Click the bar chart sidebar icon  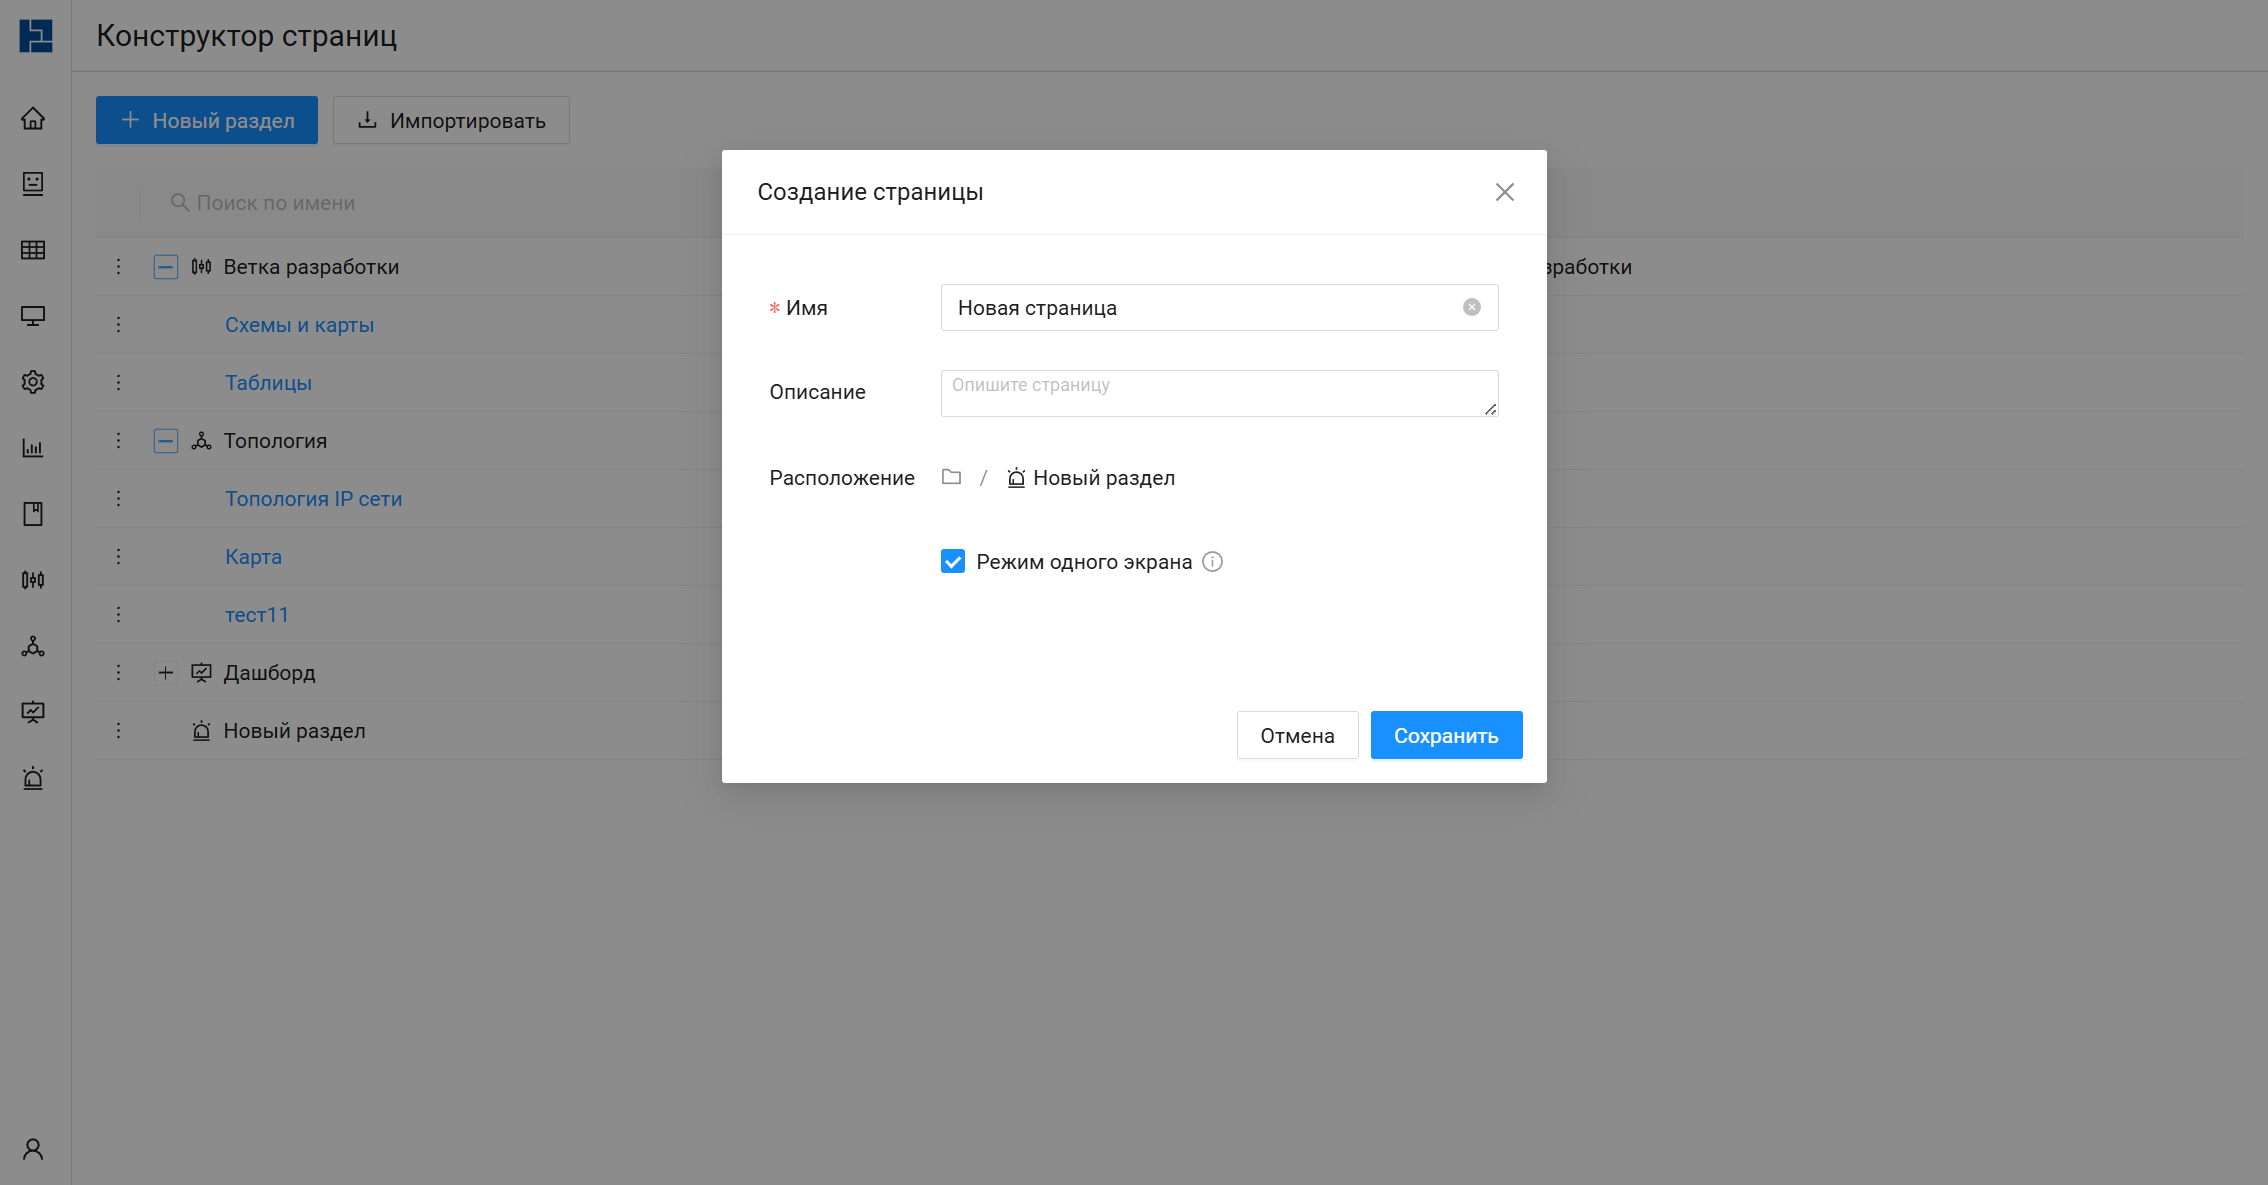(x=33, y=448)
